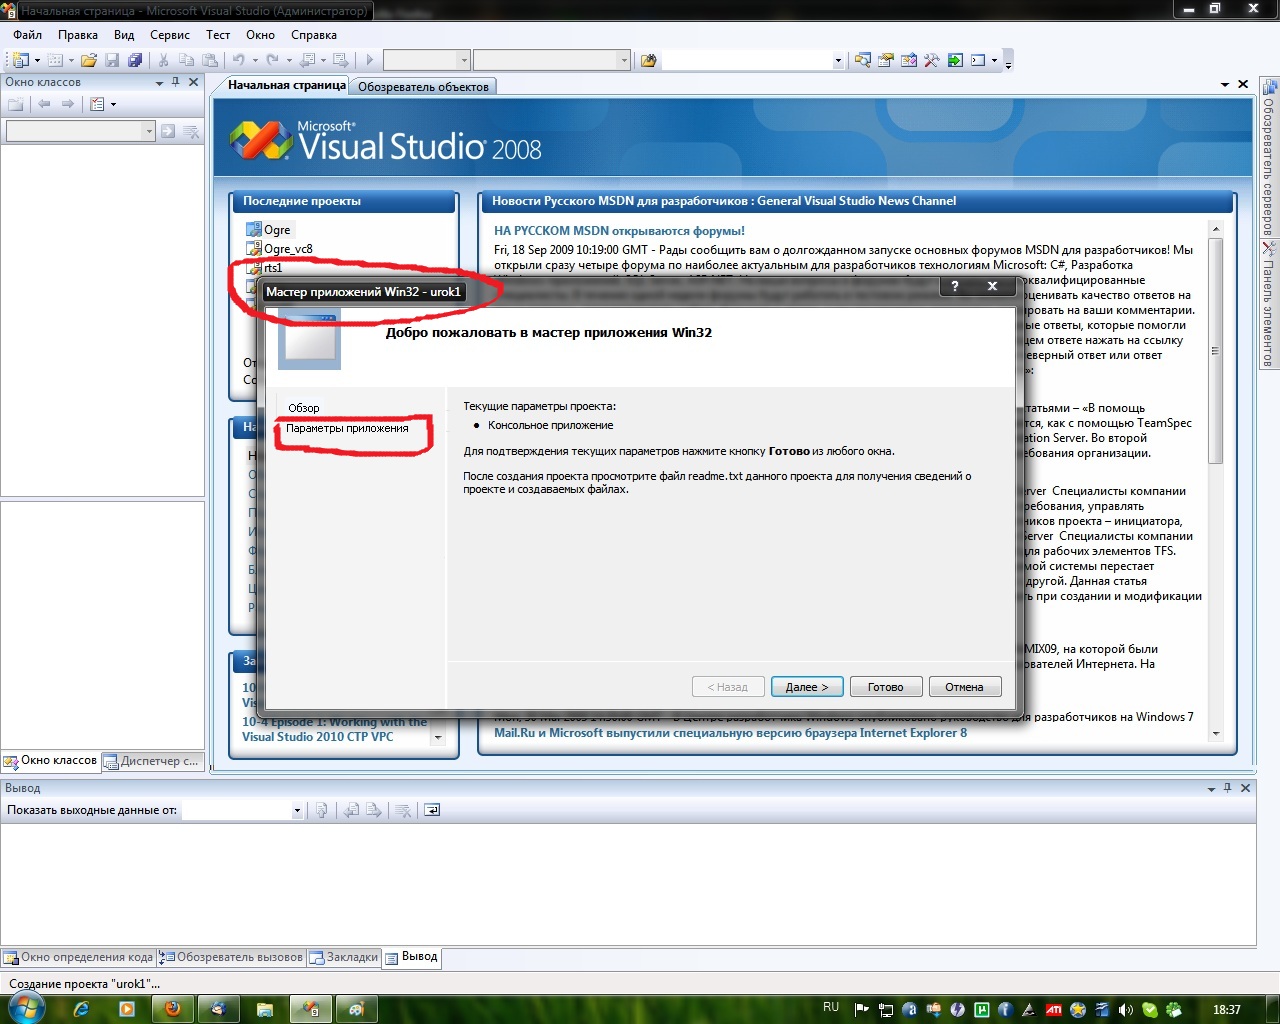
Task: Click Отмена button in the wizard
Action: click(x=964, y=687)
